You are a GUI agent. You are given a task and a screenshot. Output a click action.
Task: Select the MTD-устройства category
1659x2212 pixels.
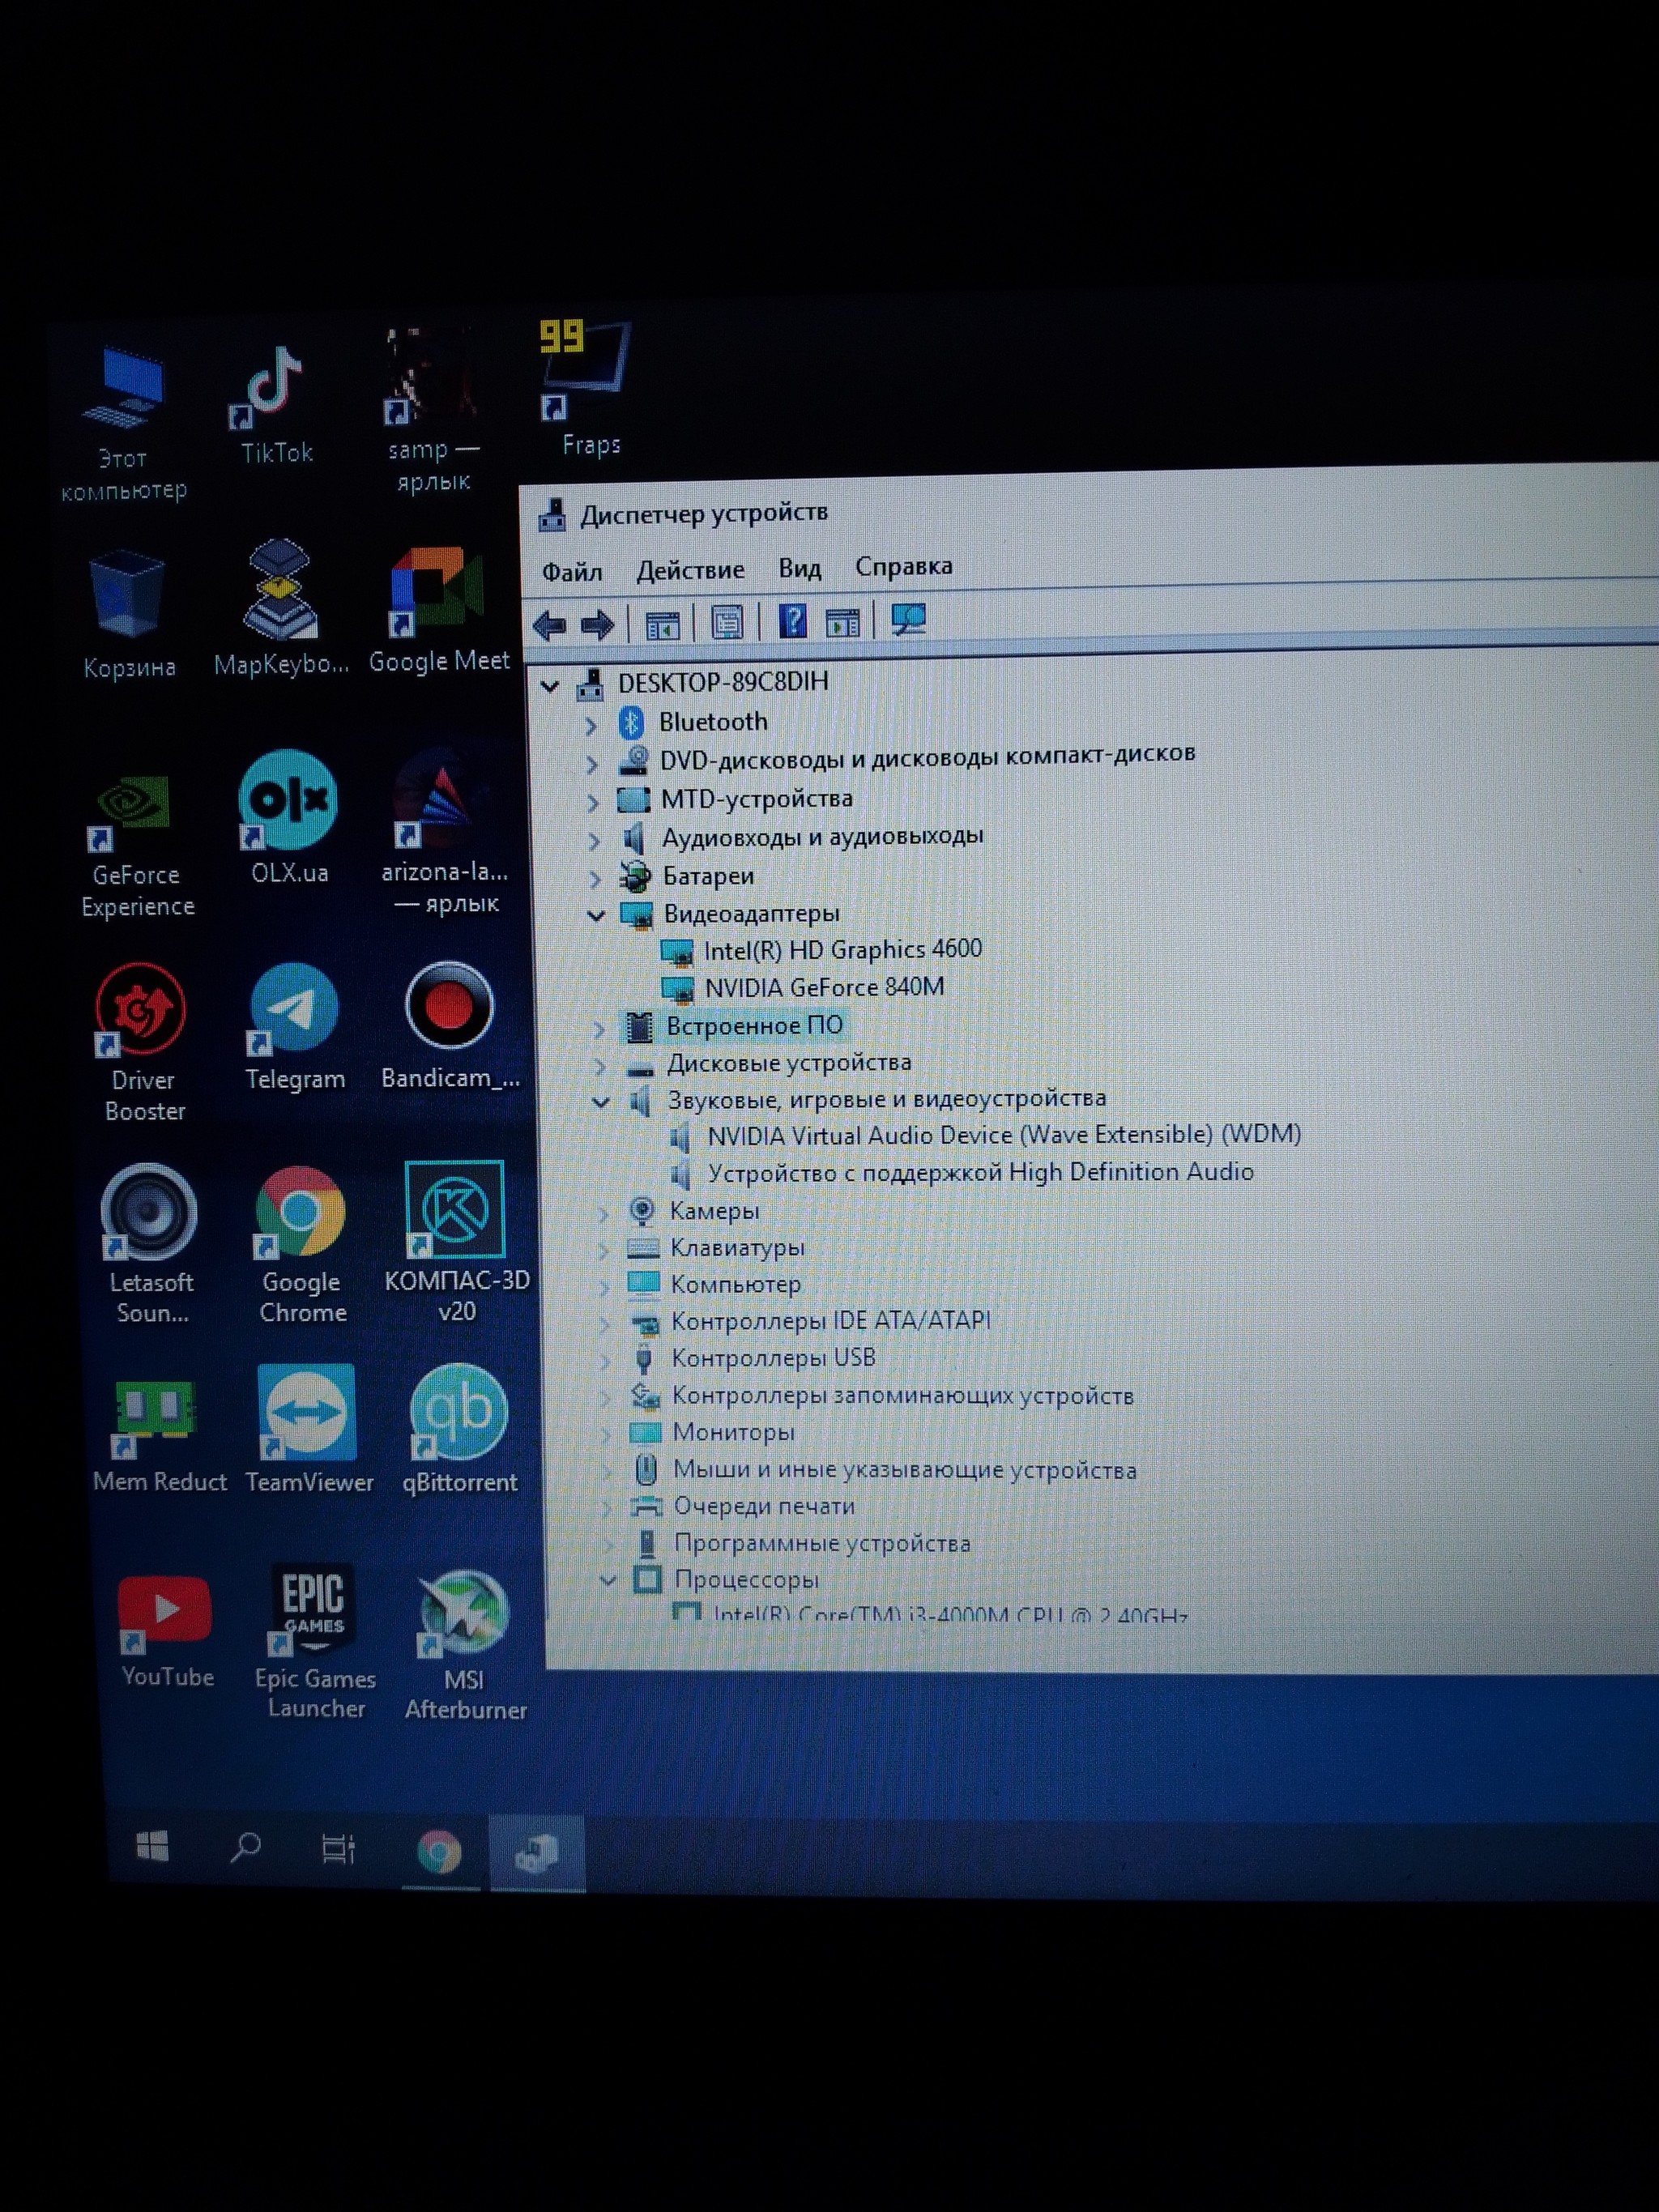pos(756,799)
